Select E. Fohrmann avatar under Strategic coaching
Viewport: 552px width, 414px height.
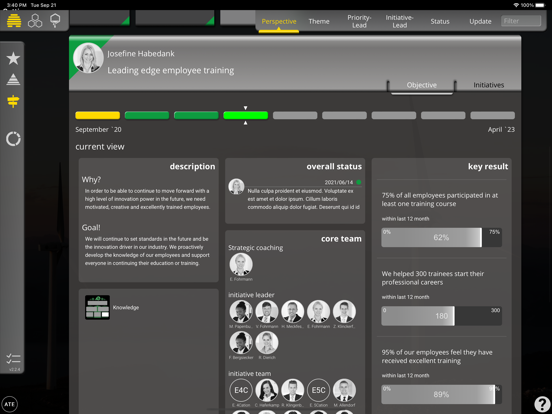coord(241,264)
